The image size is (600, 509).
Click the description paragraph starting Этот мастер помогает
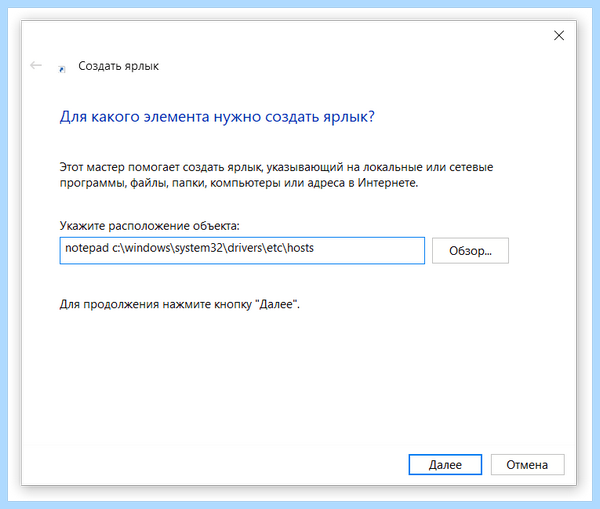point(276,175)
